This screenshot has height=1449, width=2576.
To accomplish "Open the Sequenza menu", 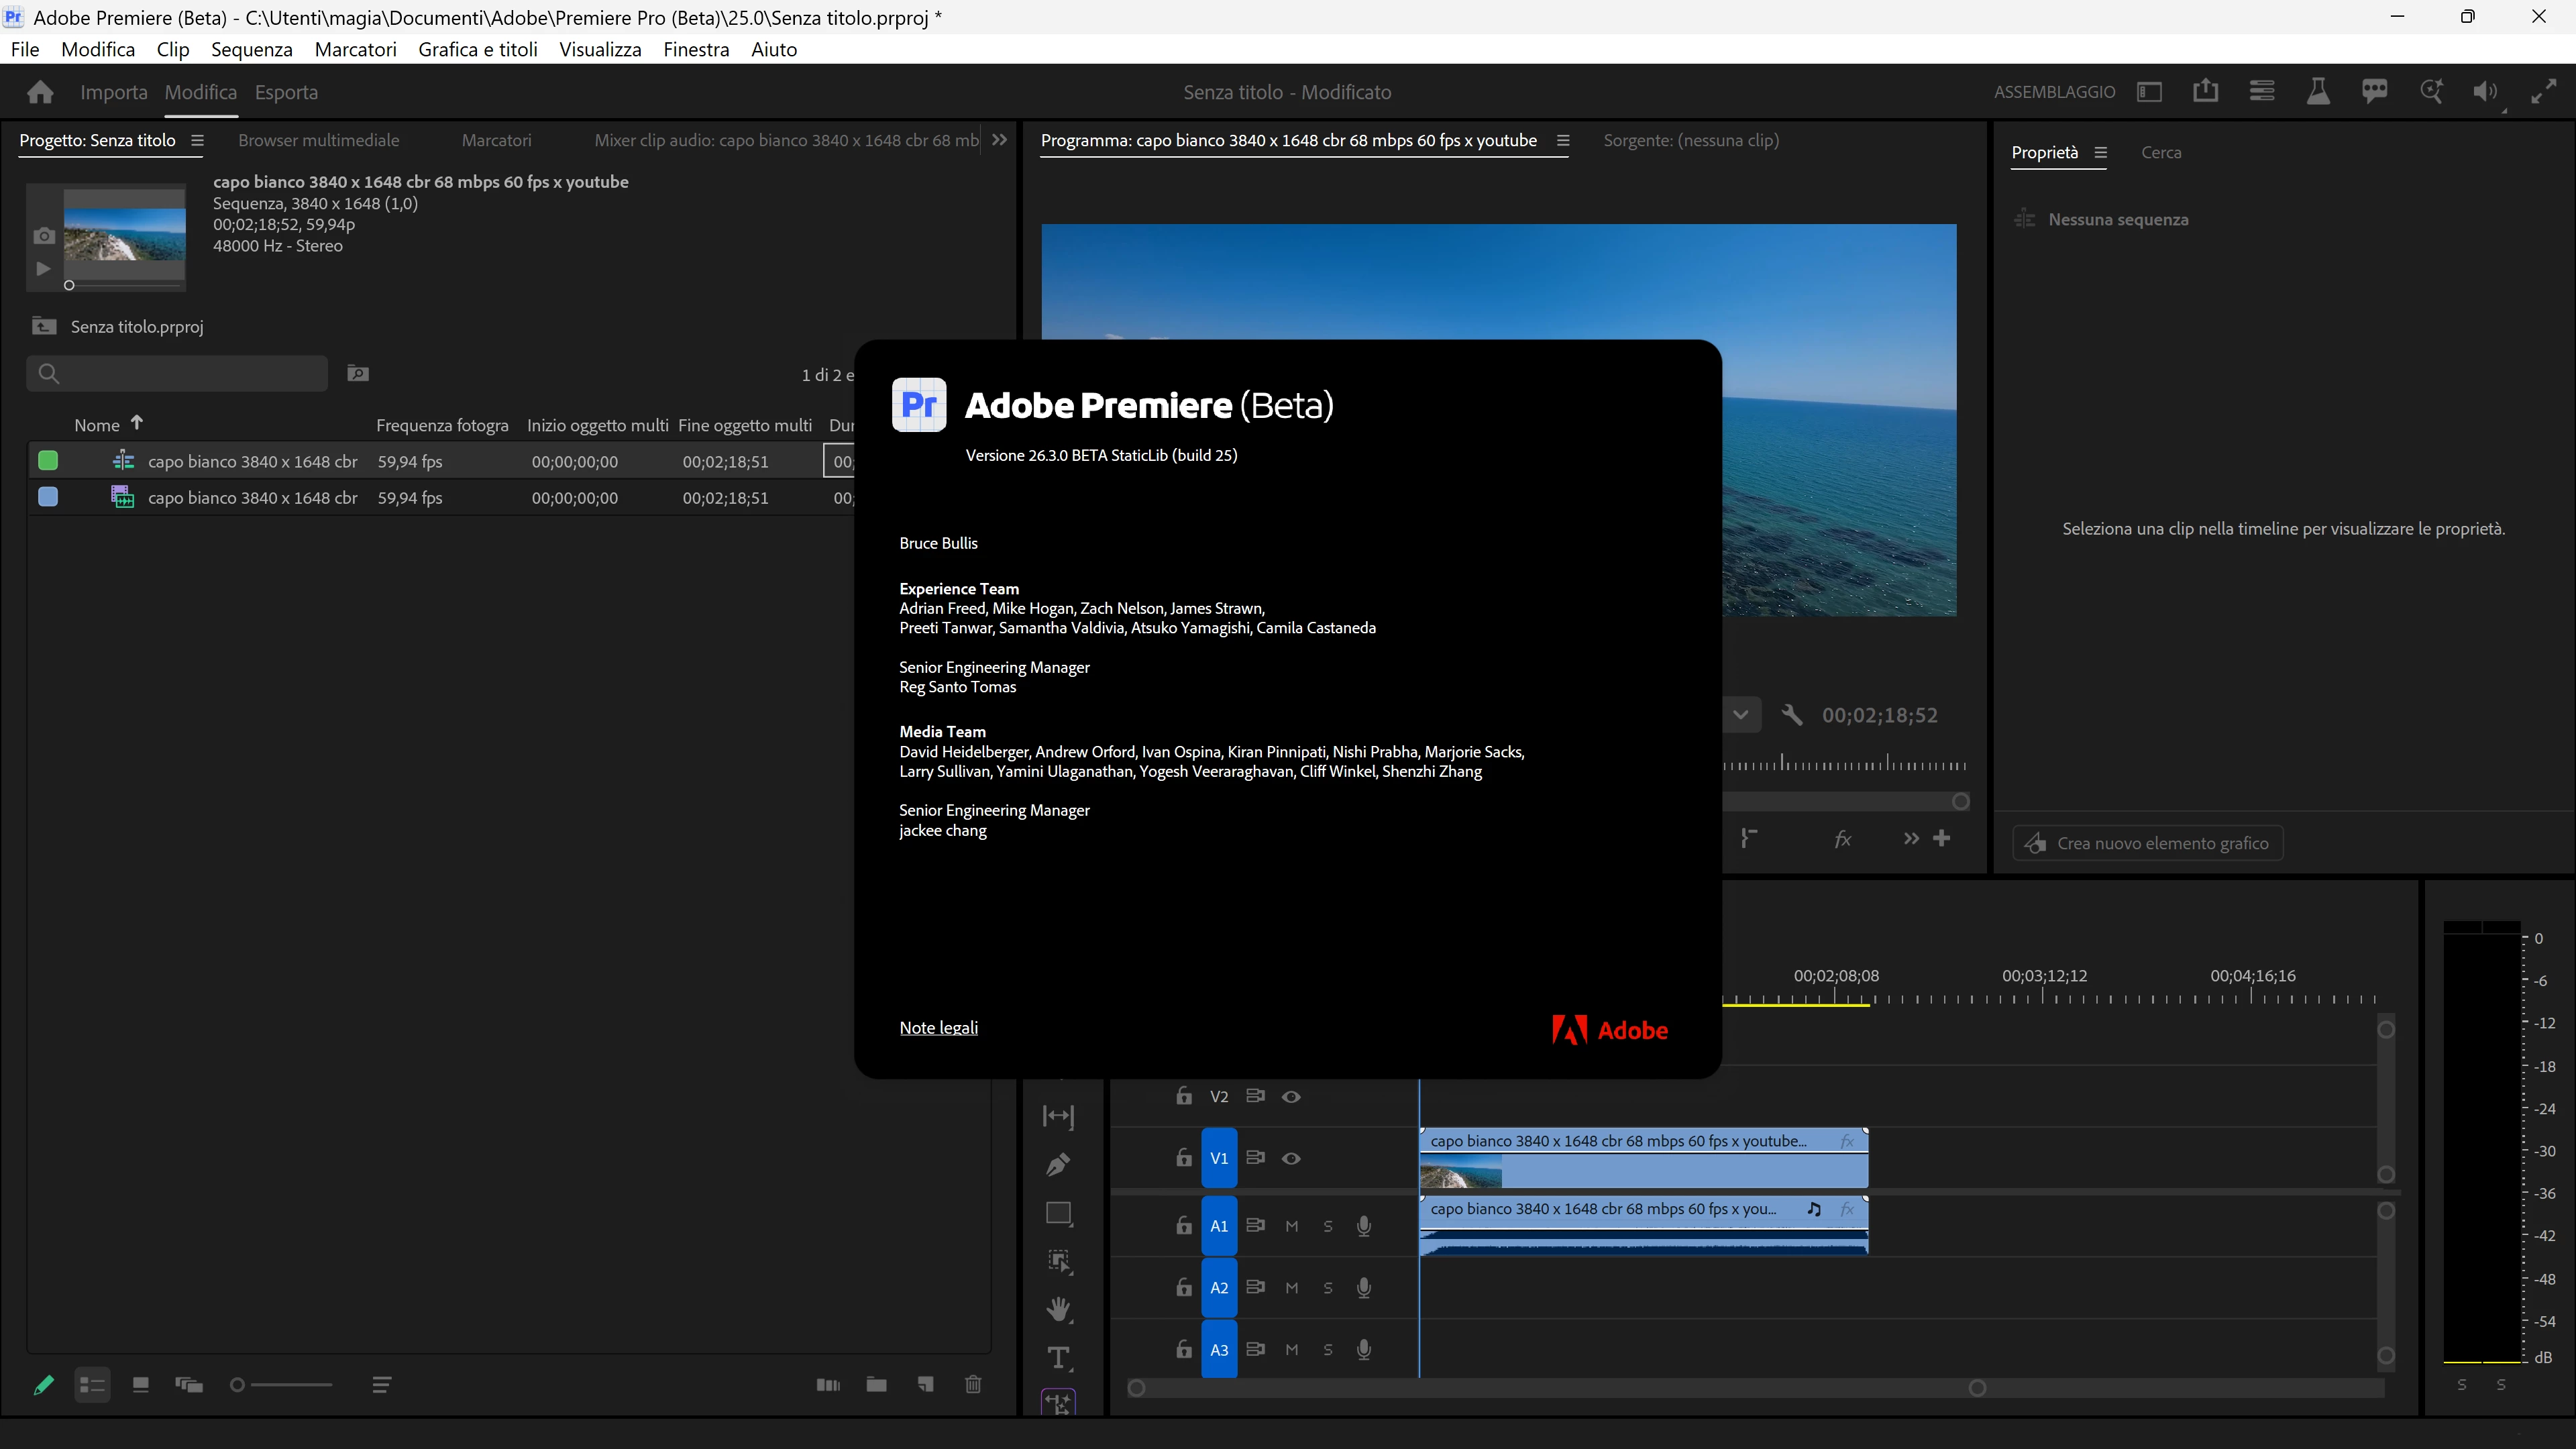I will (251, 49).
